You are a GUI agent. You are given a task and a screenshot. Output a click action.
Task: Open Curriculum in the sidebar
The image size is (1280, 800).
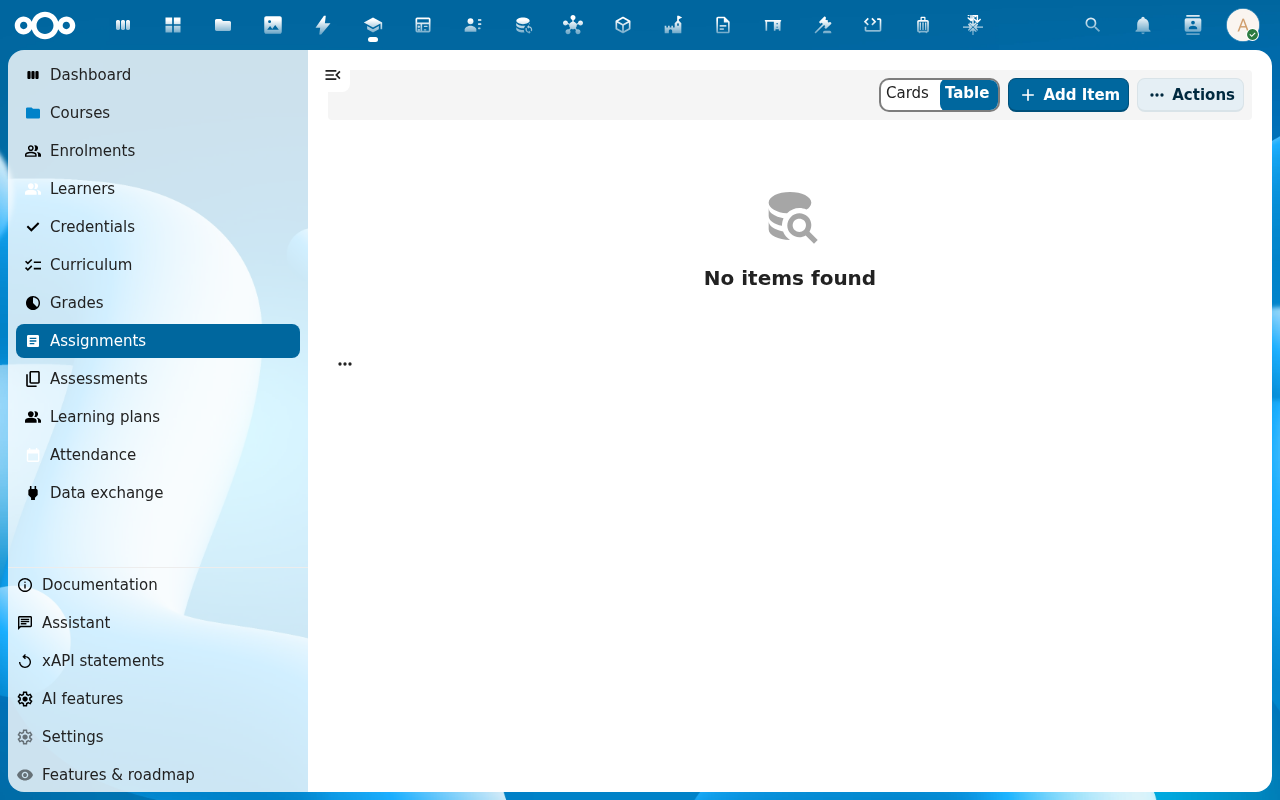coord(158,265)
